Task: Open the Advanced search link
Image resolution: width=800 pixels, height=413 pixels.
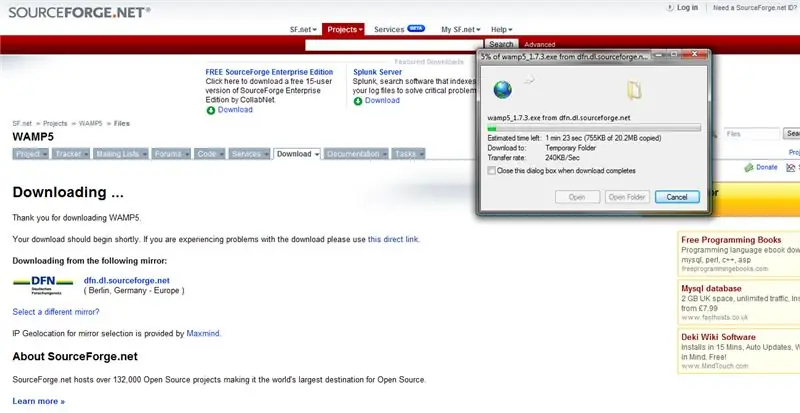Action: coord(539,45)
